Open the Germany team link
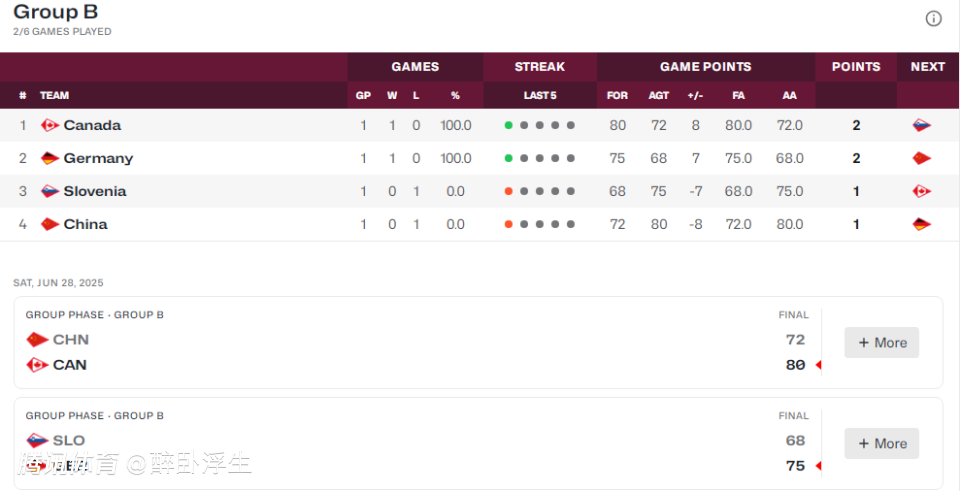 (x=98, y=159)
